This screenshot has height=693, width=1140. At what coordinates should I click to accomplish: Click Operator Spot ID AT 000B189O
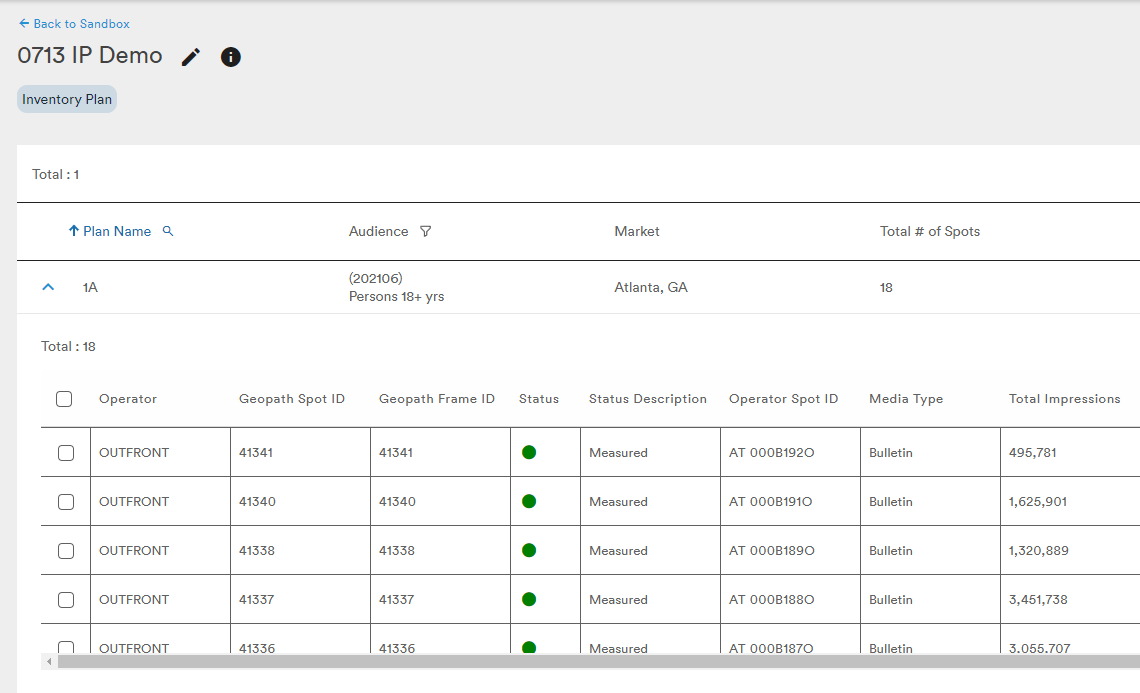tap(771, 550)
